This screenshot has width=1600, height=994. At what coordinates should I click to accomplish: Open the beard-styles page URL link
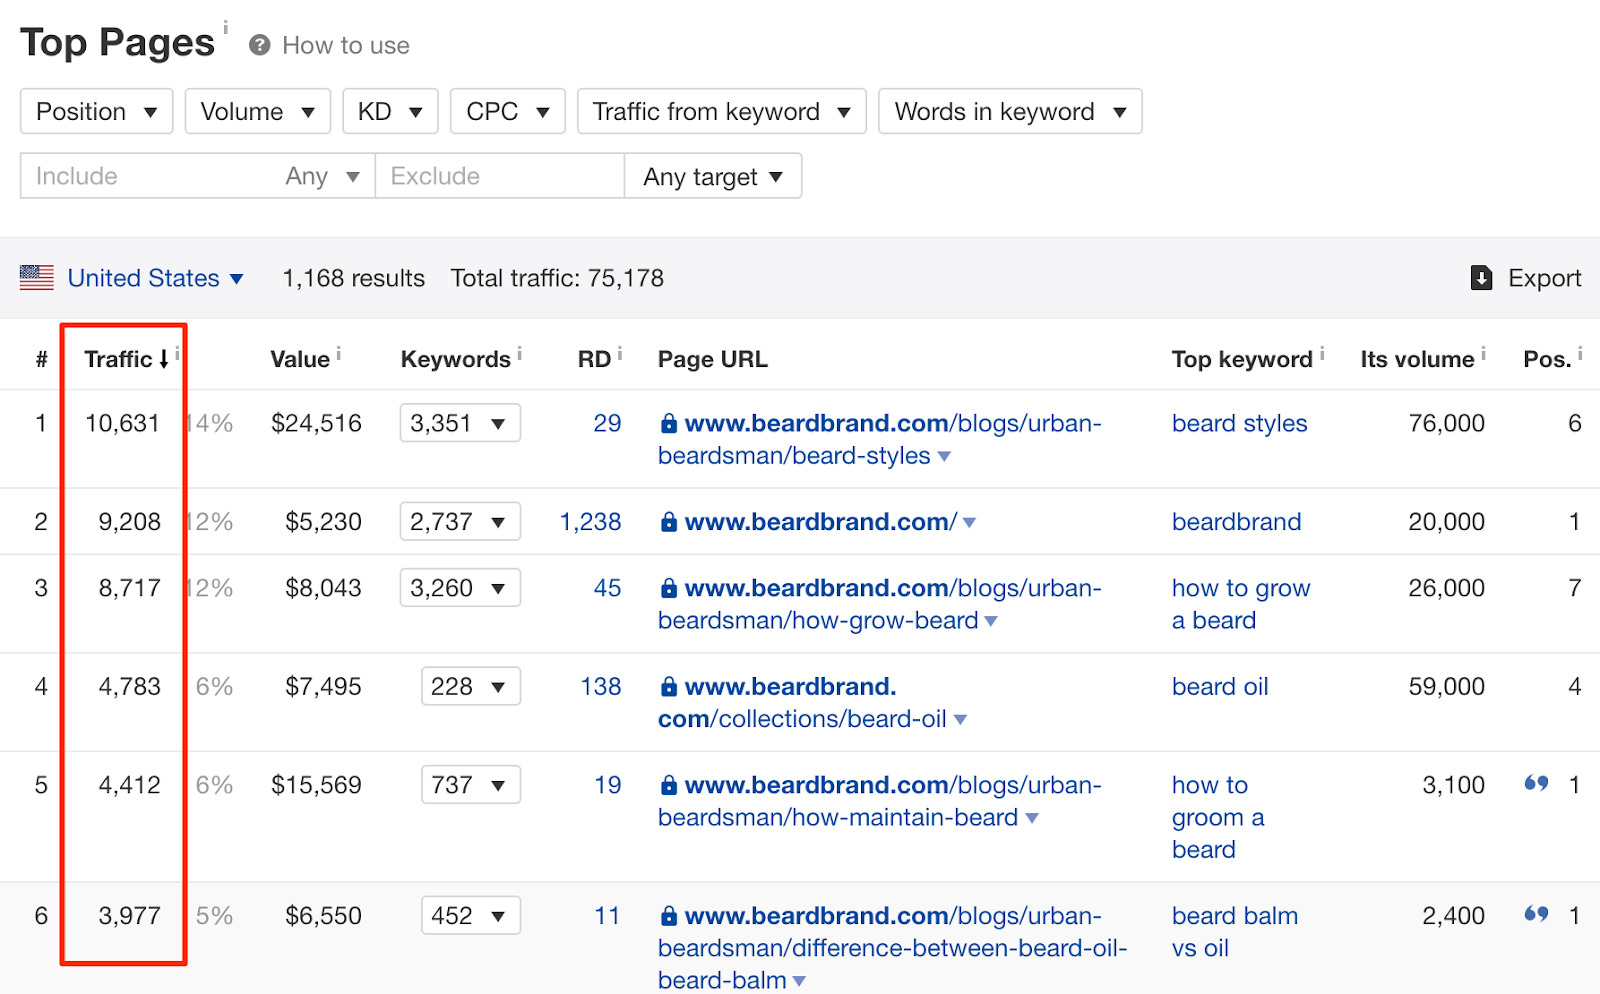pos(880,439)
